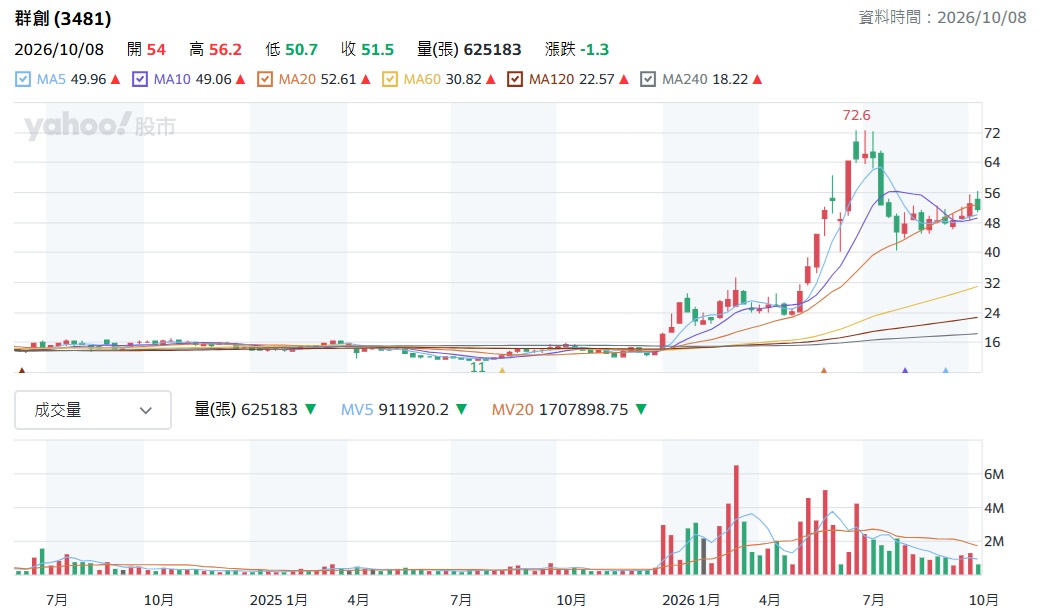The height and width of the screenshot is (613, 1043).
Task: Click the orange triangle event marker under the price chart
Action: point(823,370)
